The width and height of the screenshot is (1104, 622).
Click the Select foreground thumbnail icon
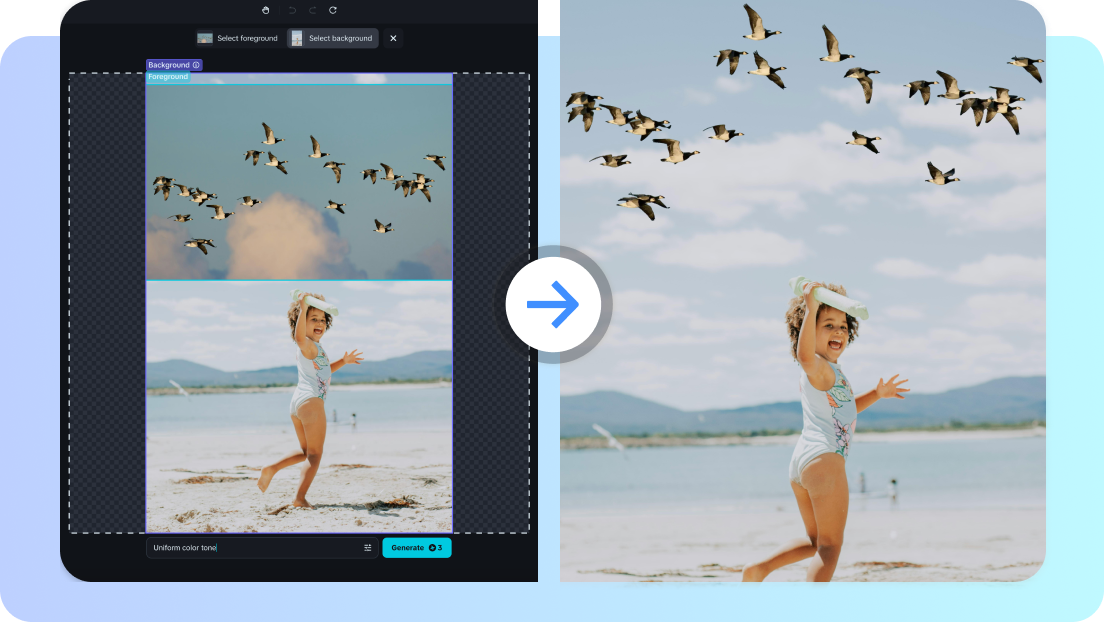pos(205,38)
